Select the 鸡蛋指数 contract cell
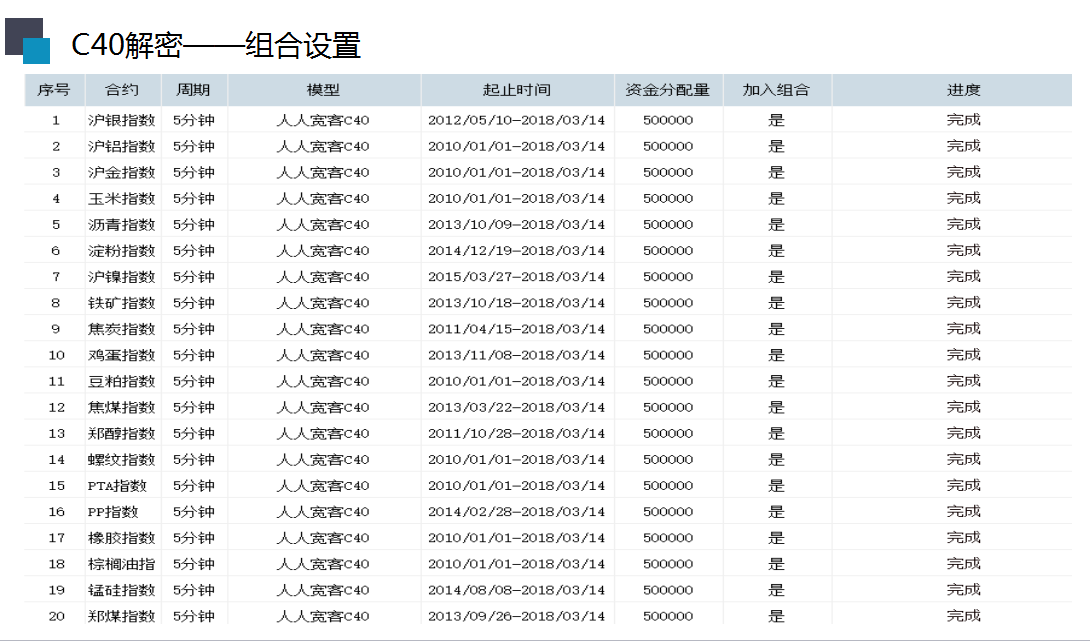 click(122, 355)
